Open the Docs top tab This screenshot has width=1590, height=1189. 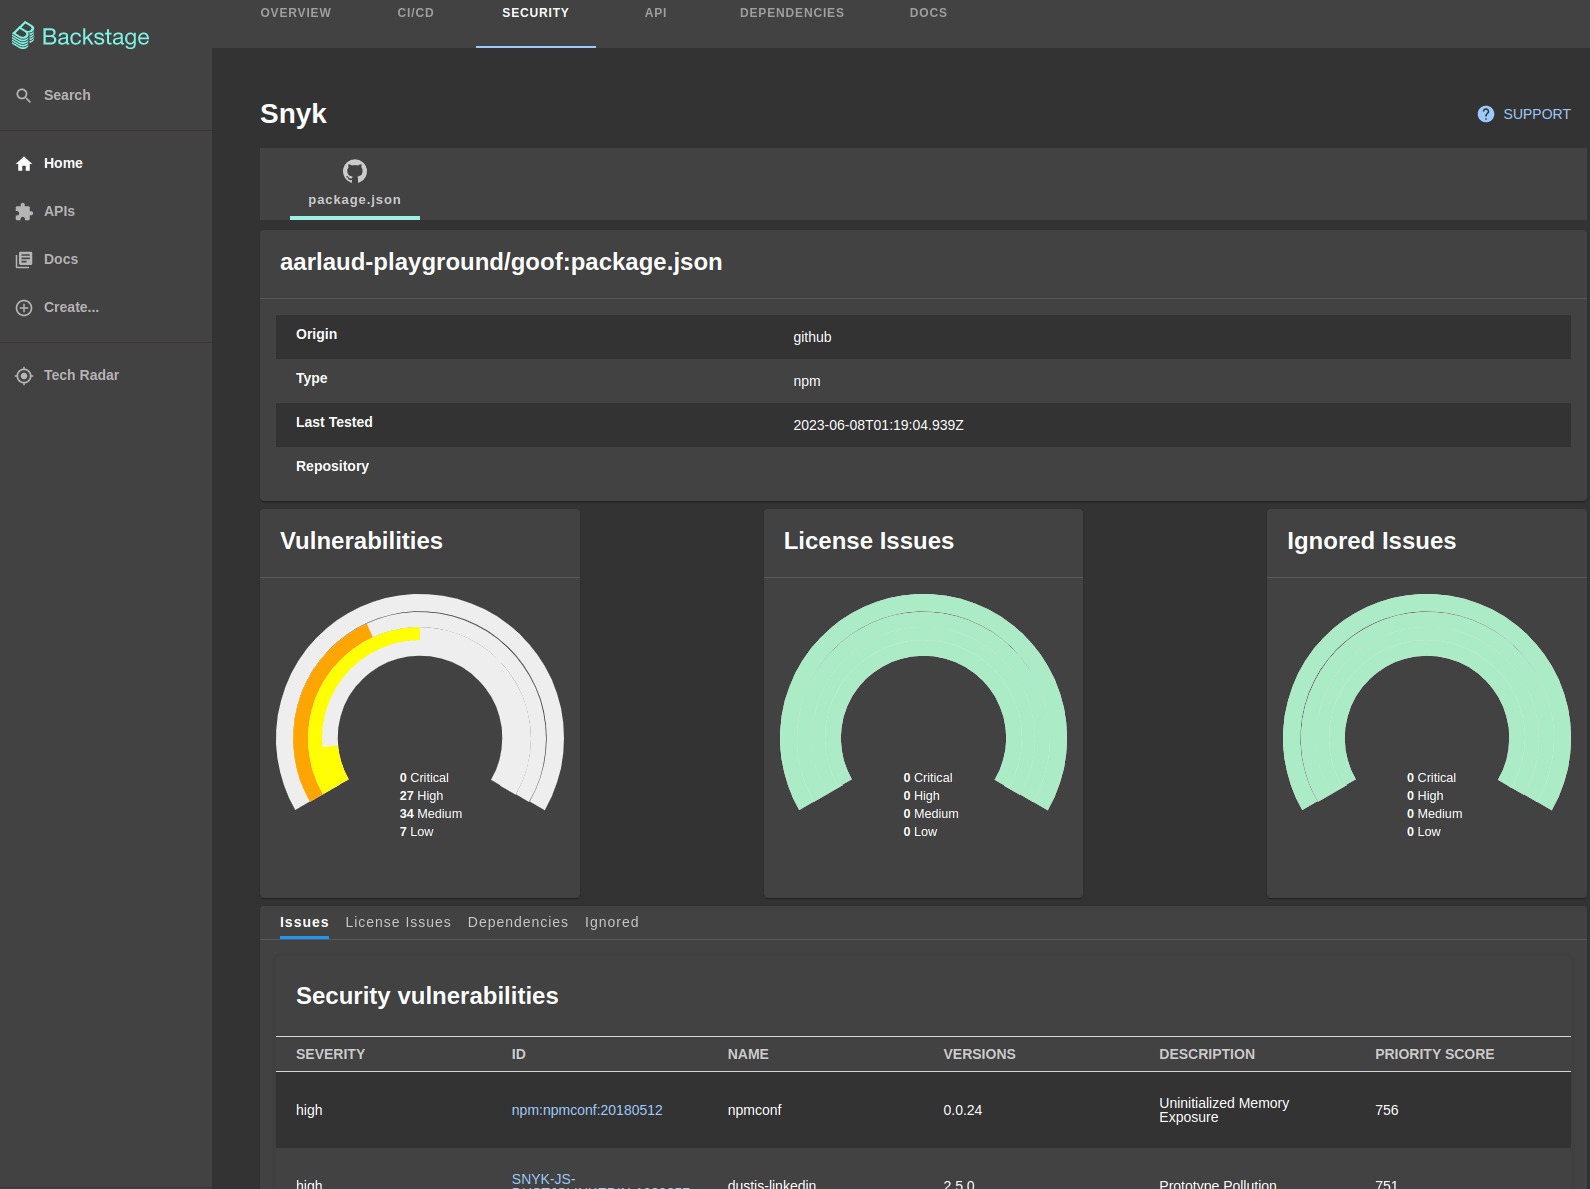tap(928, 13)
